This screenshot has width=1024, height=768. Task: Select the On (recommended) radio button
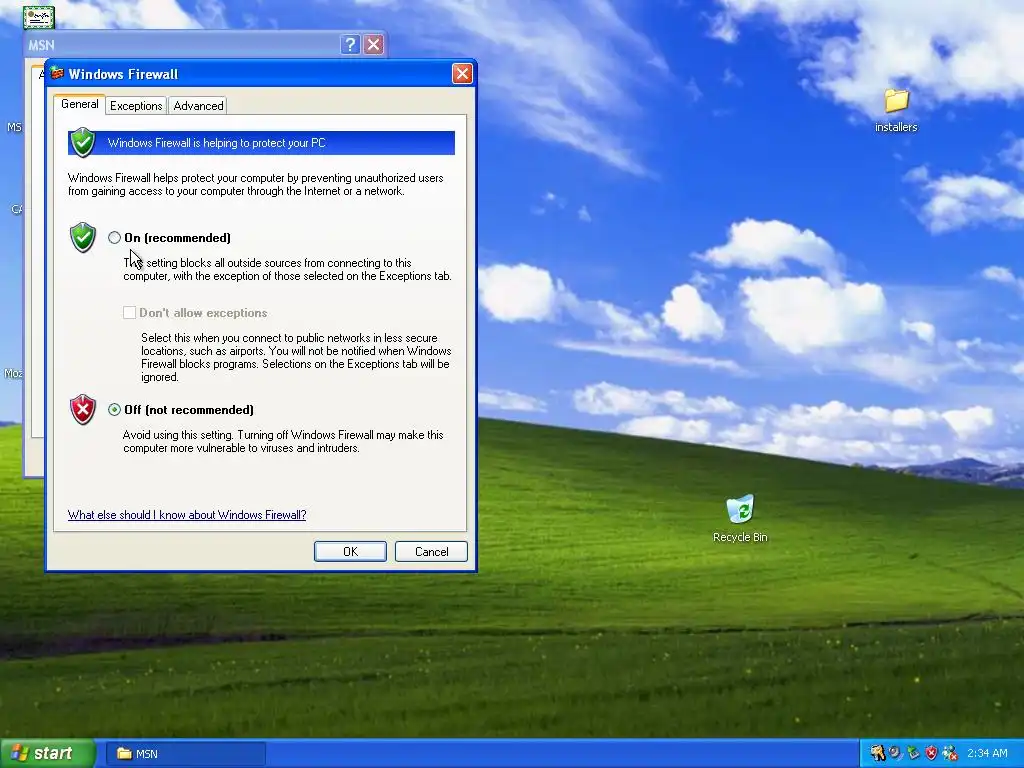(114, 238)
